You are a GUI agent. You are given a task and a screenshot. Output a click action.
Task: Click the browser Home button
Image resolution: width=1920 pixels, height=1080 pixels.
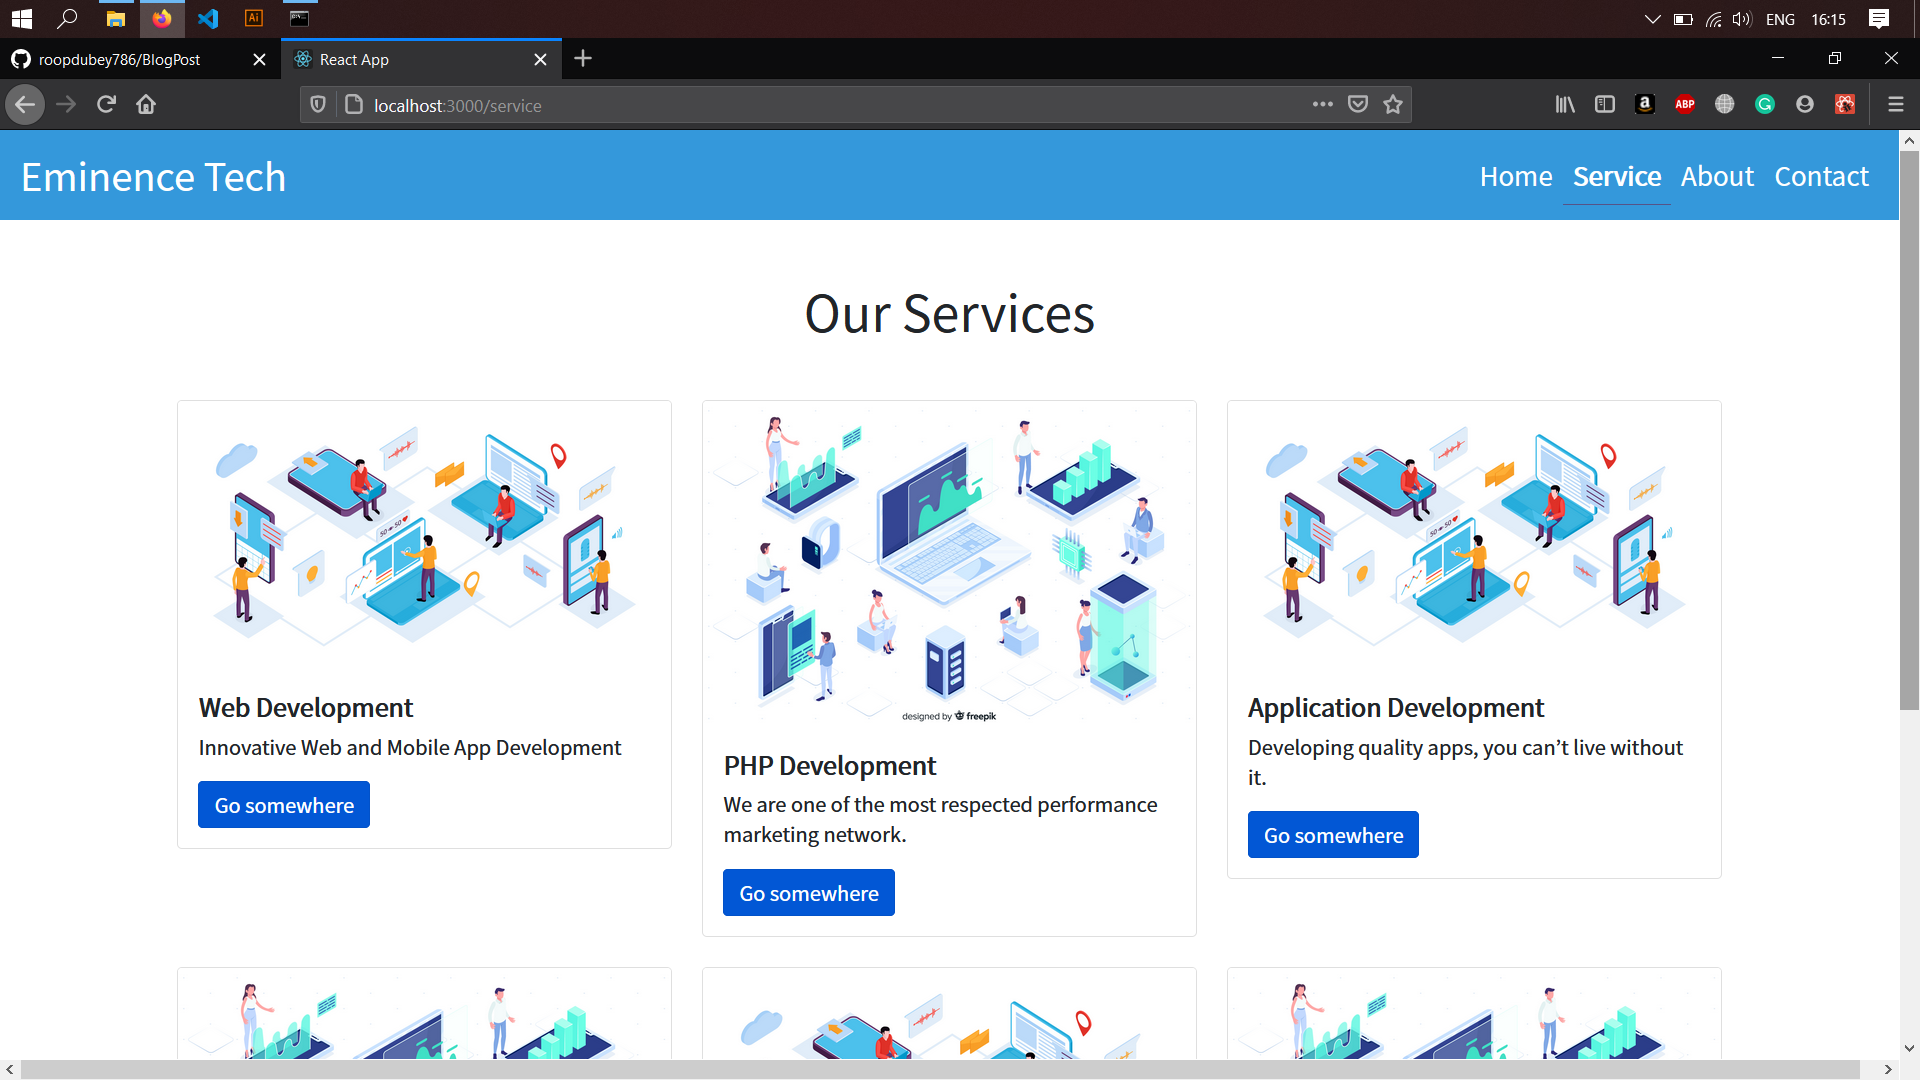point(145,104)
